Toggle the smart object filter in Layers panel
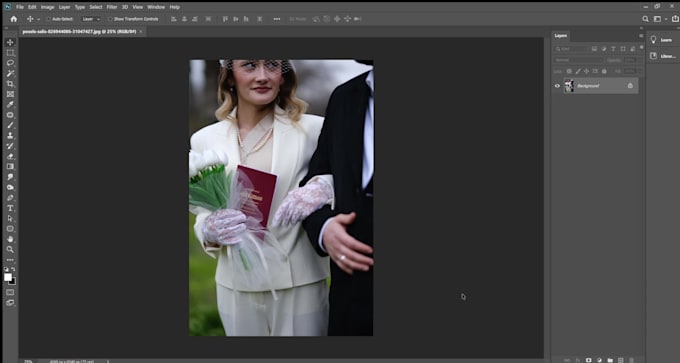The image size is (680, 363). click(633, 49)
